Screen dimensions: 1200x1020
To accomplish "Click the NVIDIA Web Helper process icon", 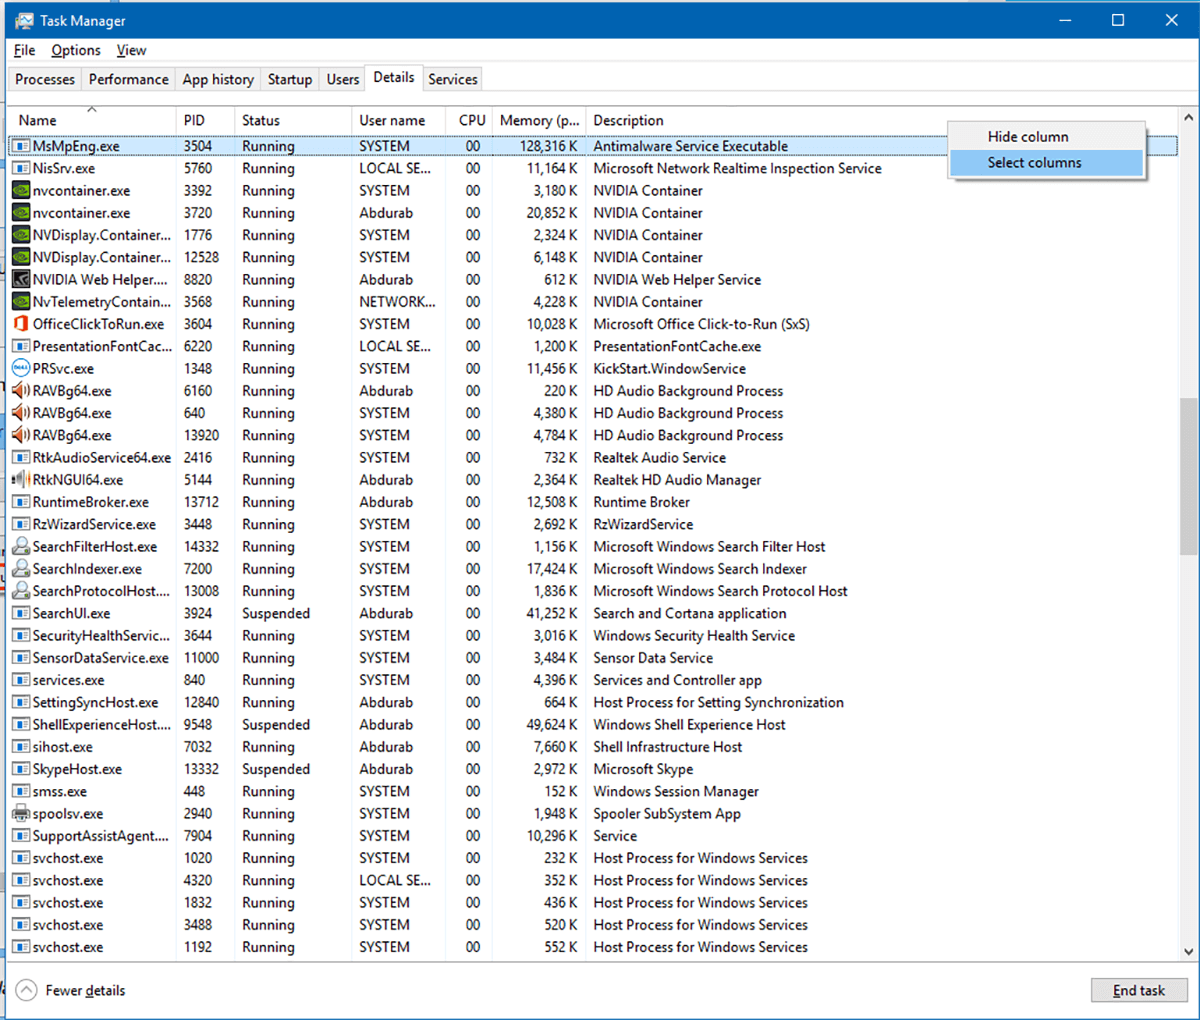I will coord(20,280).
